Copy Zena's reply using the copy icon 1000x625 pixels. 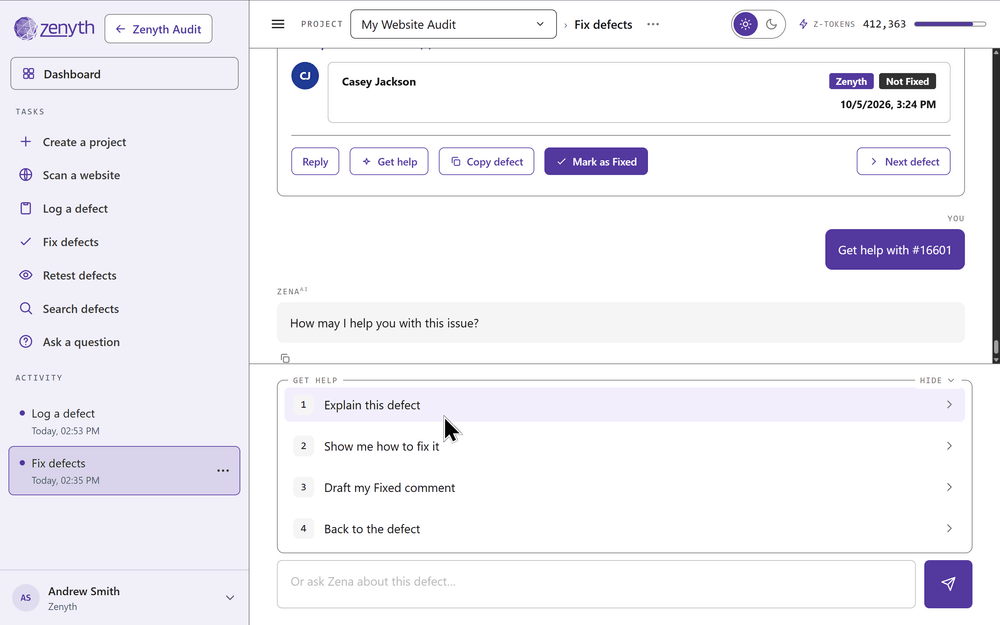pos(285,358)
